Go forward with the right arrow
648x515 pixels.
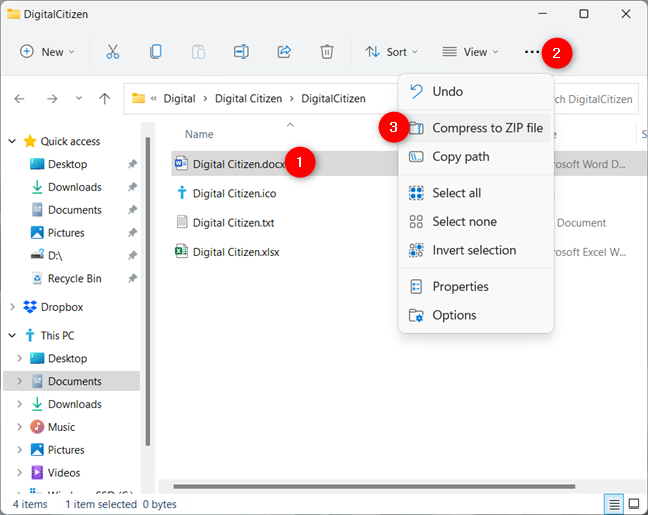point(52,99)
